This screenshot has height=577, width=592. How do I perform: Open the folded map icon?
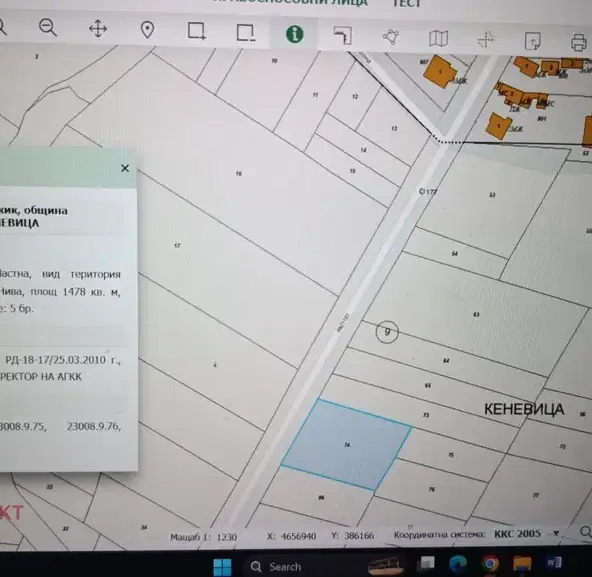(x=438, y=39)
